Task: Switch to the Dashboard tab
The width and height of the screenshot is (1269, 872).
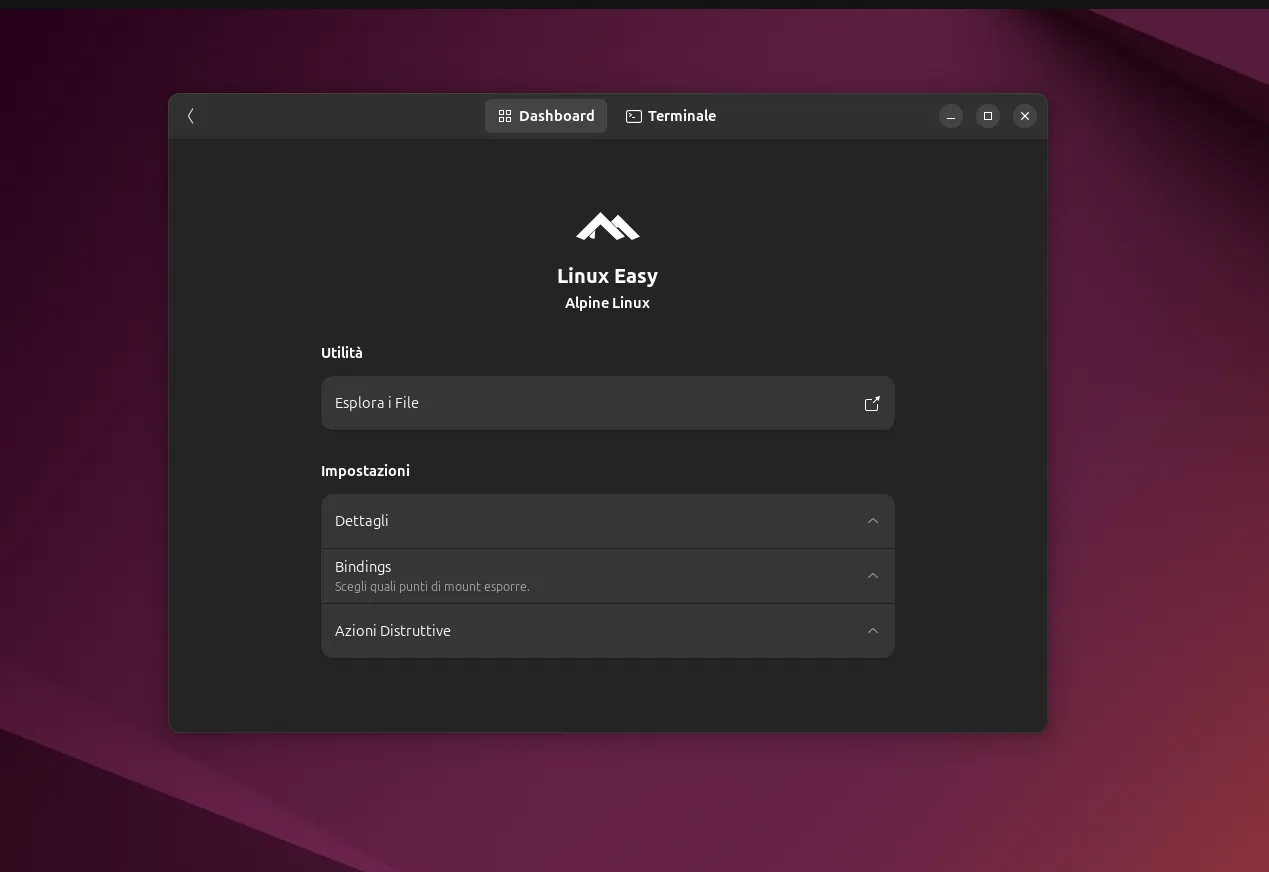Action: [x=546, y=116]
